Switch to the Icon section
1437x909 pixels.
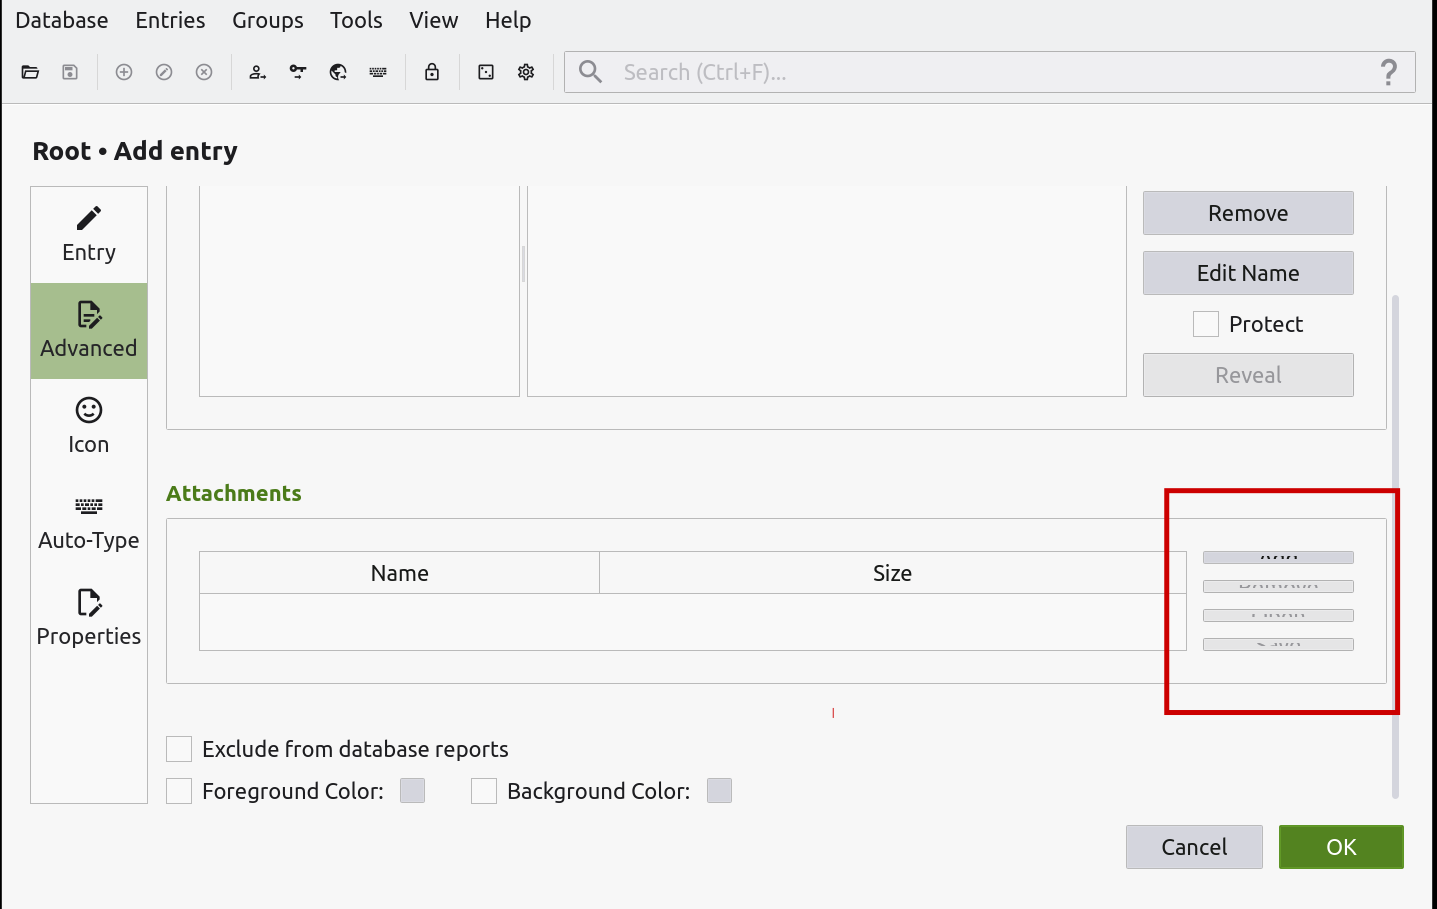tap(88, 424)
